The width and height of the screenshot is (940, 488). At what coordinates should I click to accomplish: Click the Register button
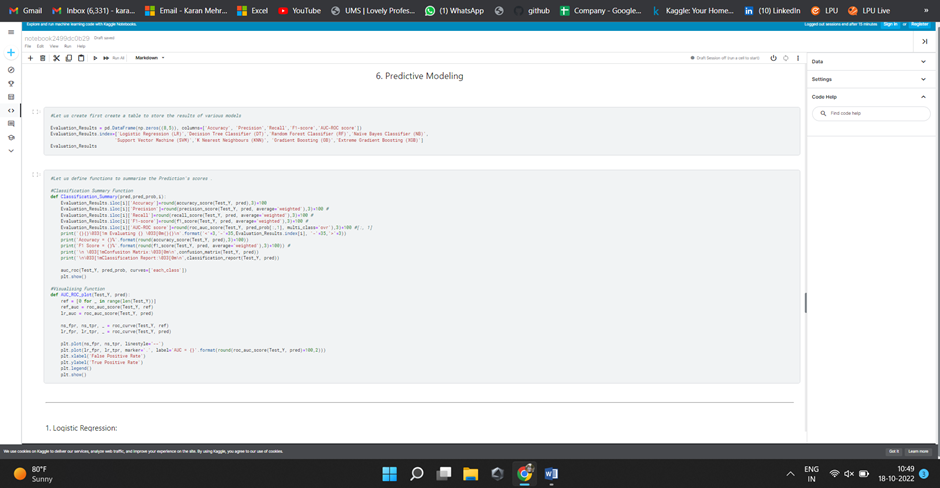(920, 25)
